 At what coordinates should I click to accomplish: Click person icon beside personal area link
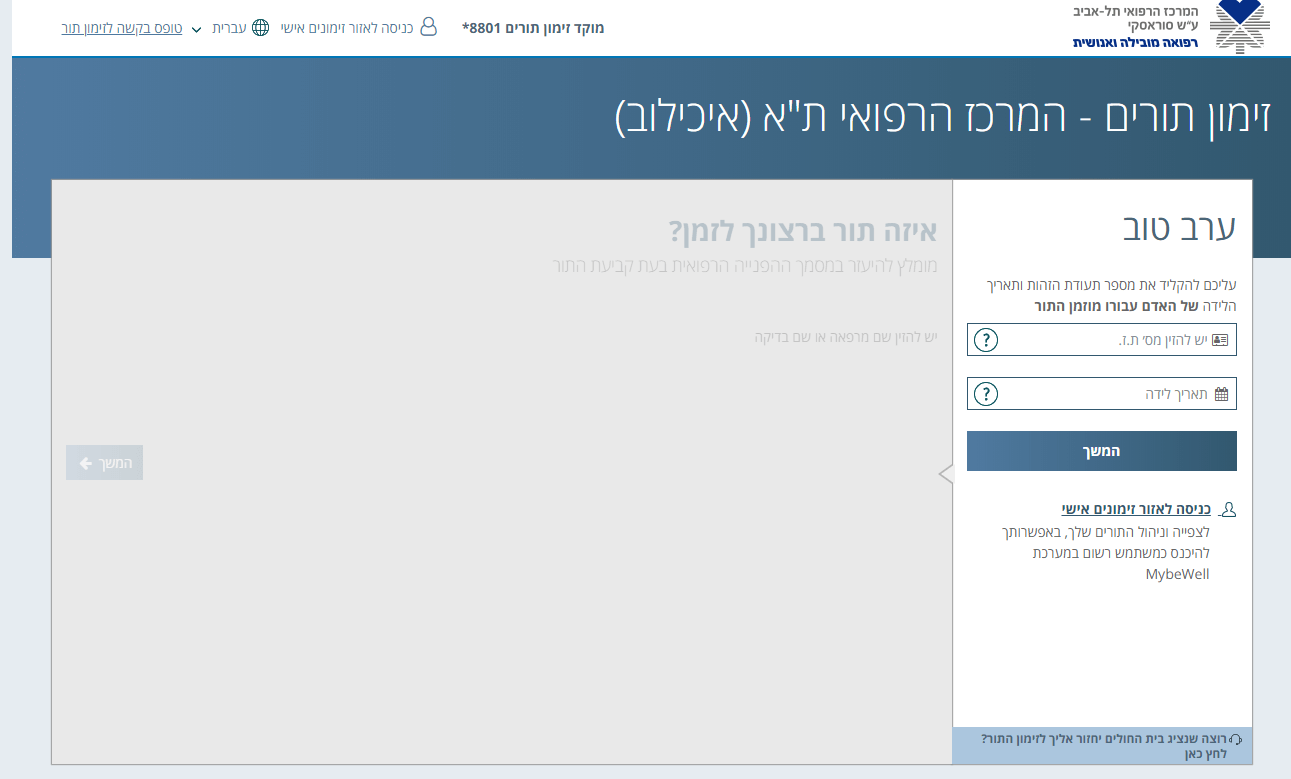pos(1229,510)
